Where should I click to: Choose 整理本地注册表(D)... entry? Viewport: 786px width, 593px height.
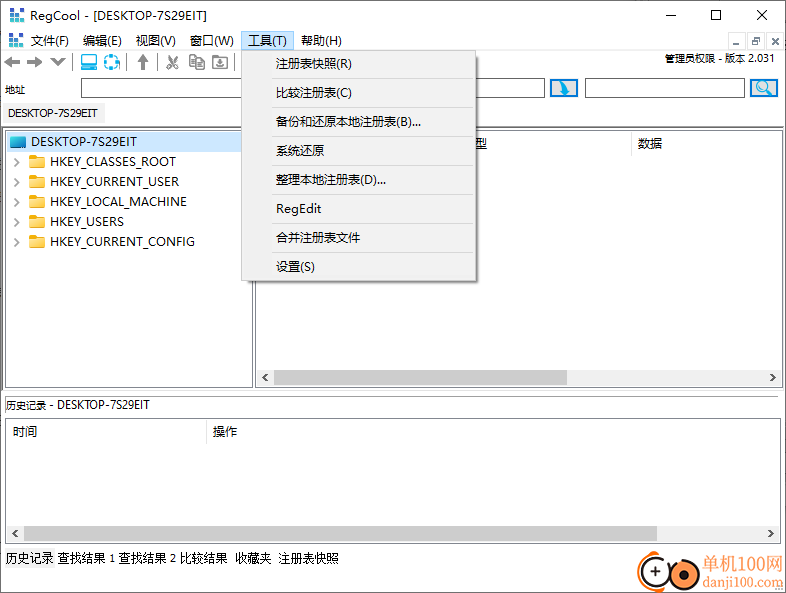pos(358,180)
